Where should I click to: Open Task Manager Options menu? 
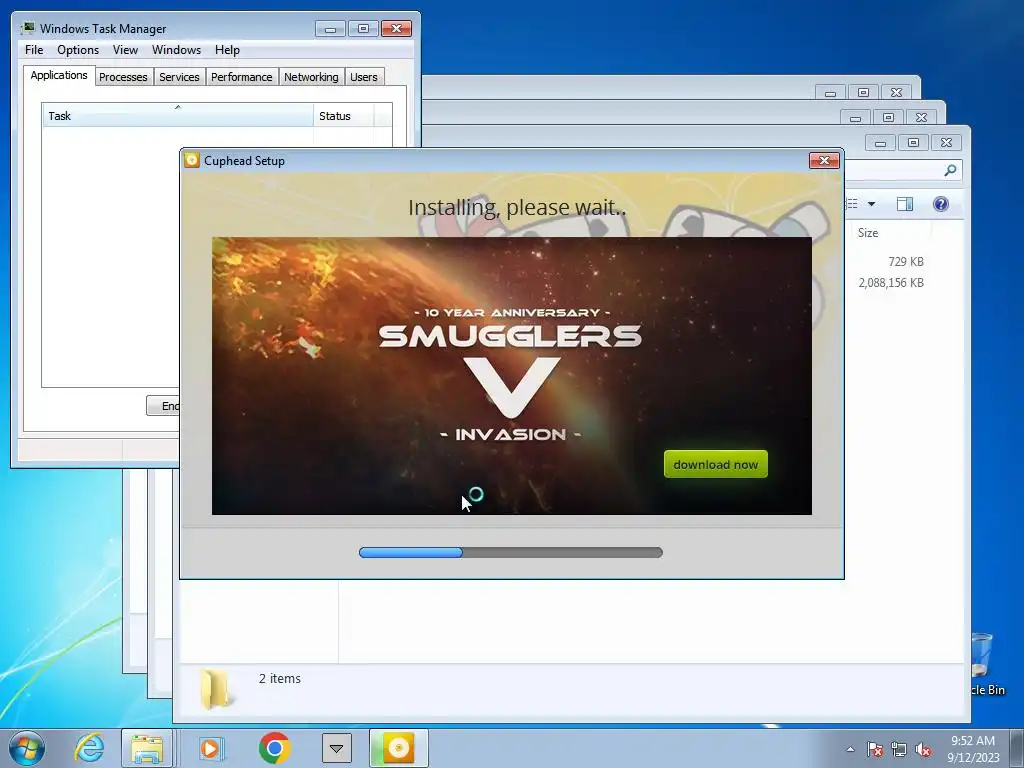[x=78, y=50]
